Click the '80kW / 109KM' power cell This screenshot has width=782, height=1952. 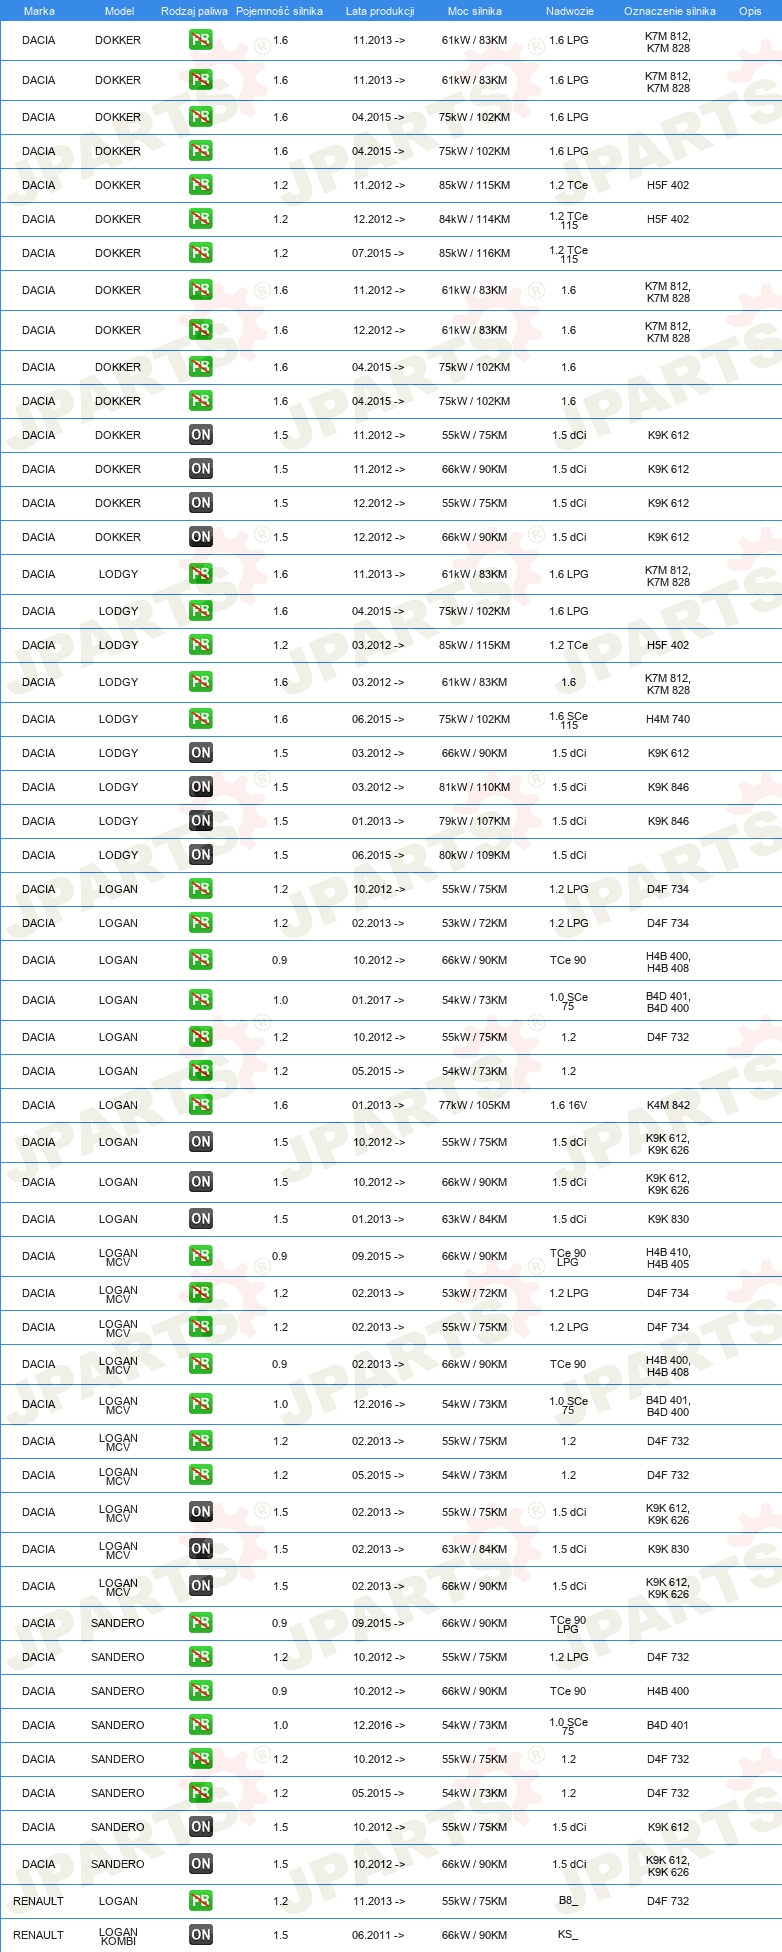point(476,855)
